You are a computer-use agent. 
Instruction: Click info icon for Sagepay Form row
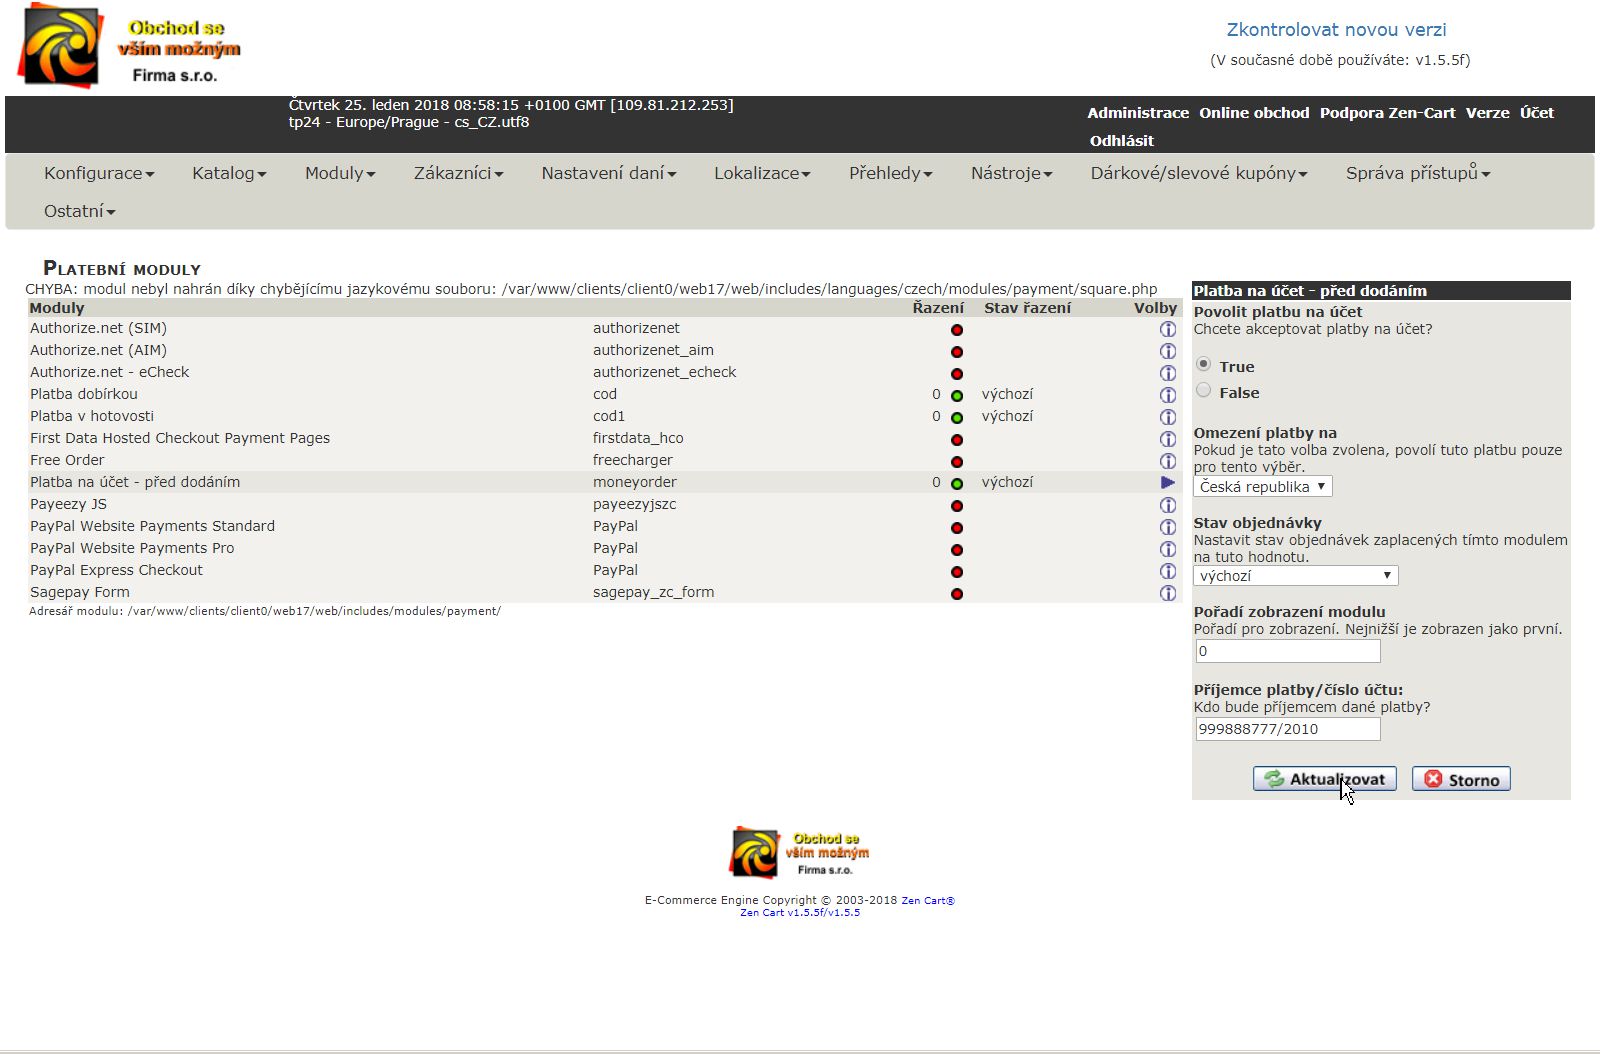(x=1167, y=593)
